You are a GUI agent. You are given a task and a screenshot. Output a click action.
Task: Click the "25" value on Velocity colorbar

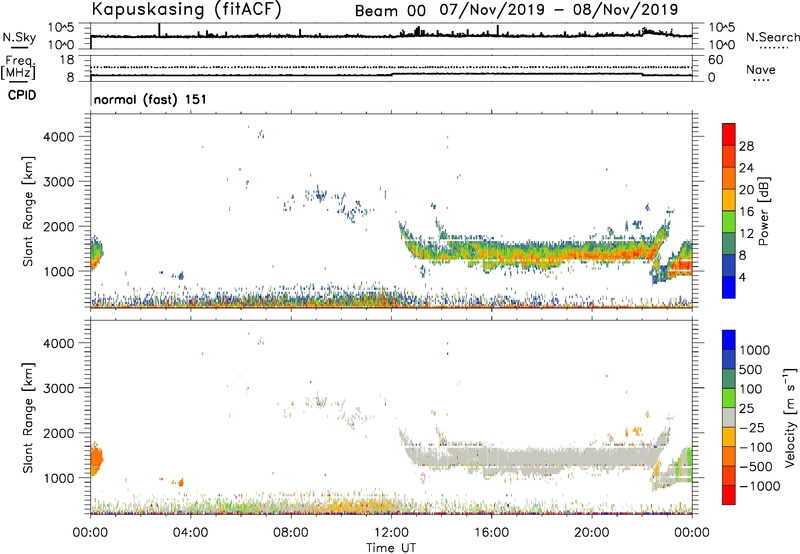[x=746, y=408]
